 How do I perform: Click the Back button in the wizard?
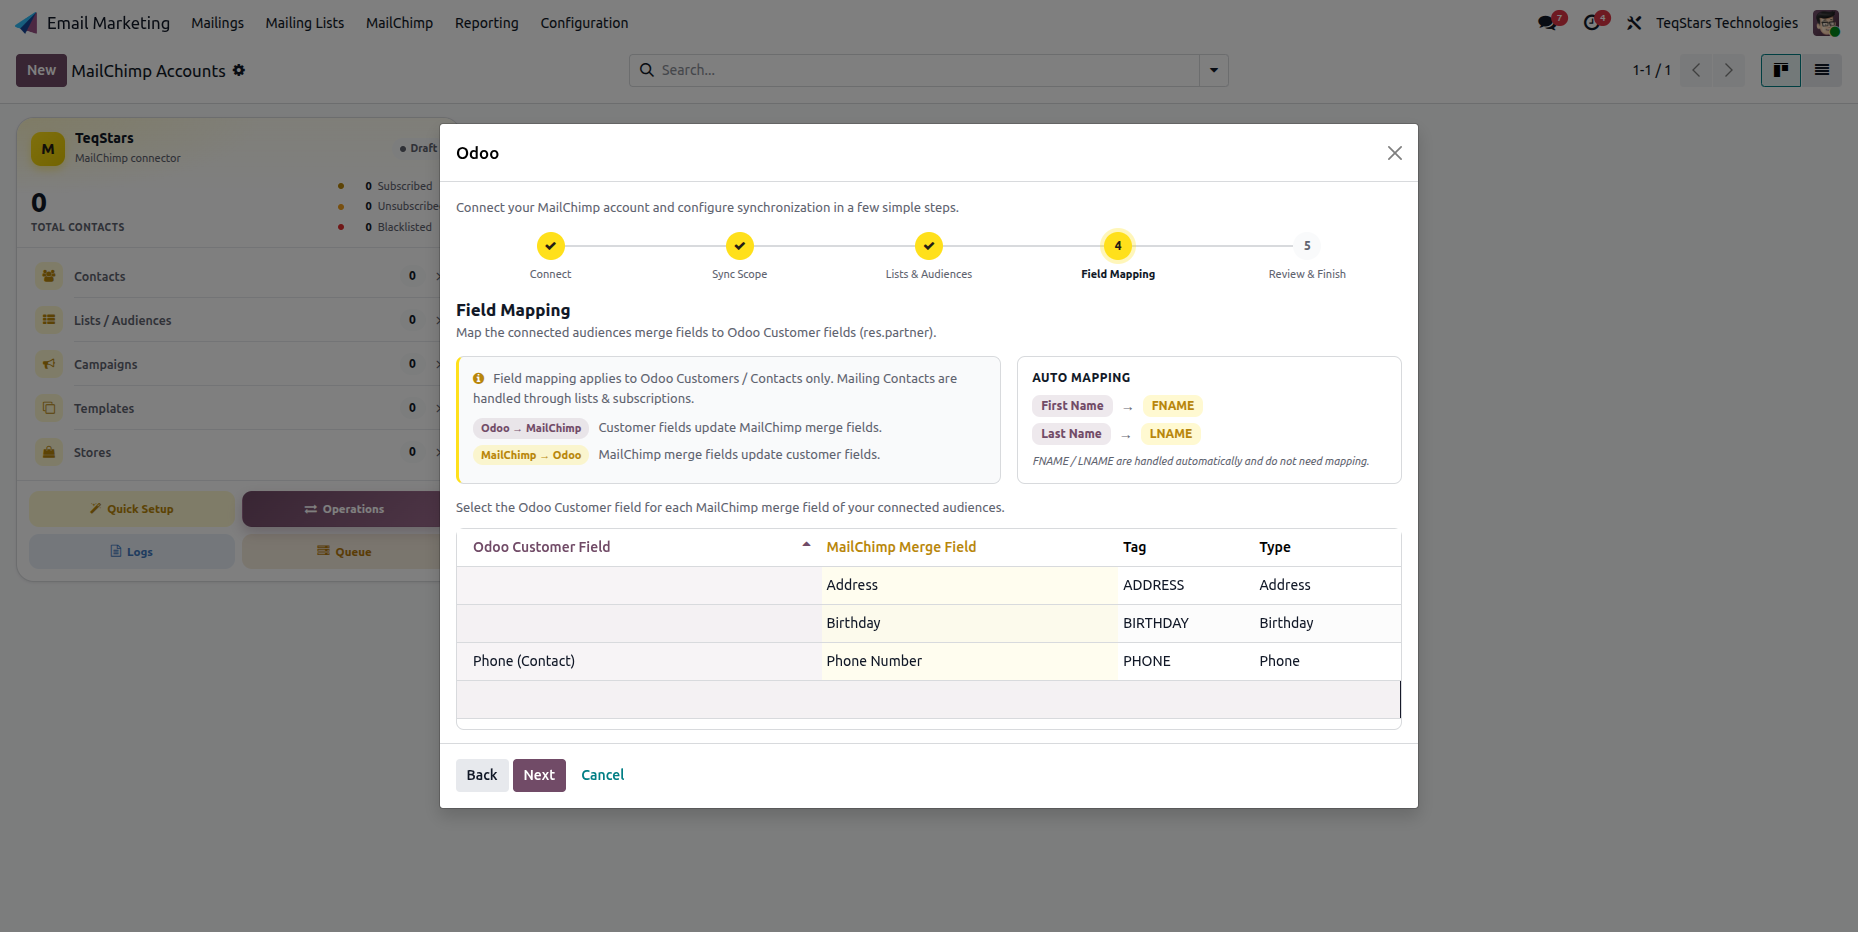pyautogui.click(x=482, y=775)
